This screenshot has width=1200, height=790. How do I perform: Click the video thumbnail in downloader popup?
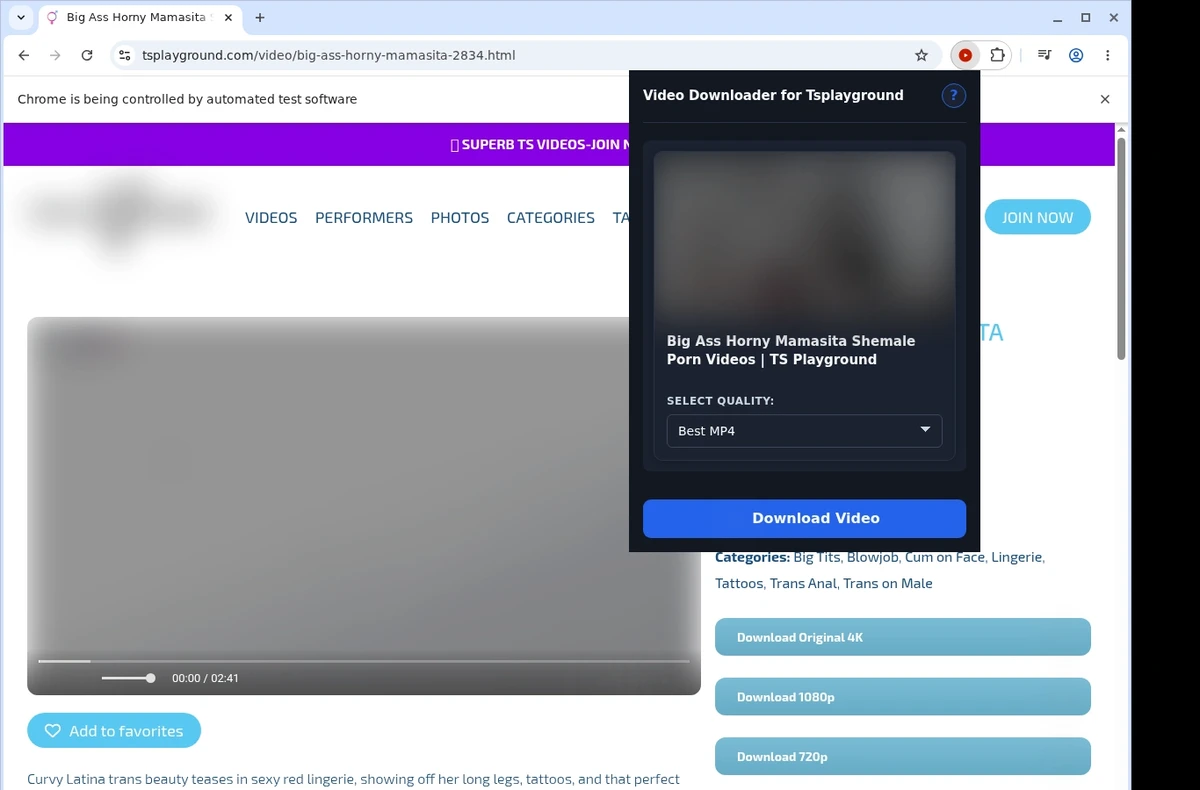(x=804, y=236)
